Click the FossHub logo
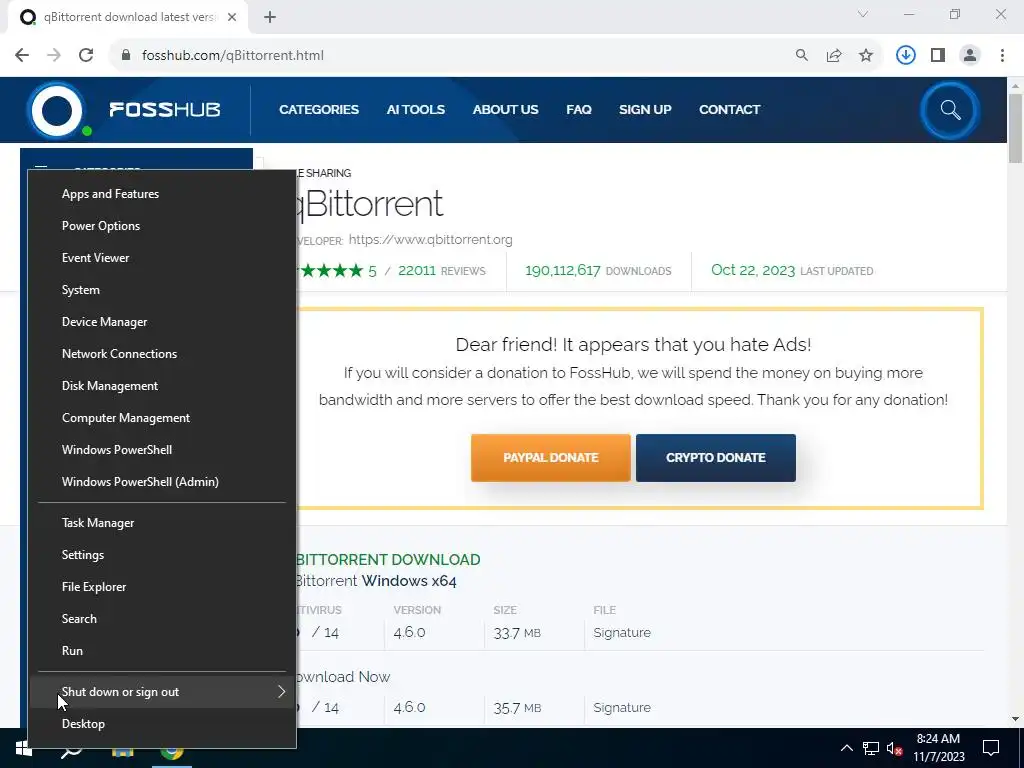1024x768 pixels. pyautogui.click(x=124, y=110)
